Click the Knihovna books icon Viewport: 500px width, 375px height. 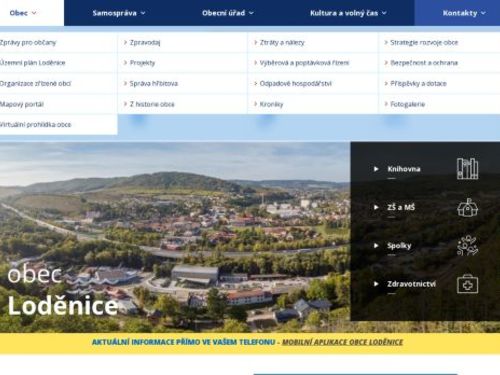[467, 169]
